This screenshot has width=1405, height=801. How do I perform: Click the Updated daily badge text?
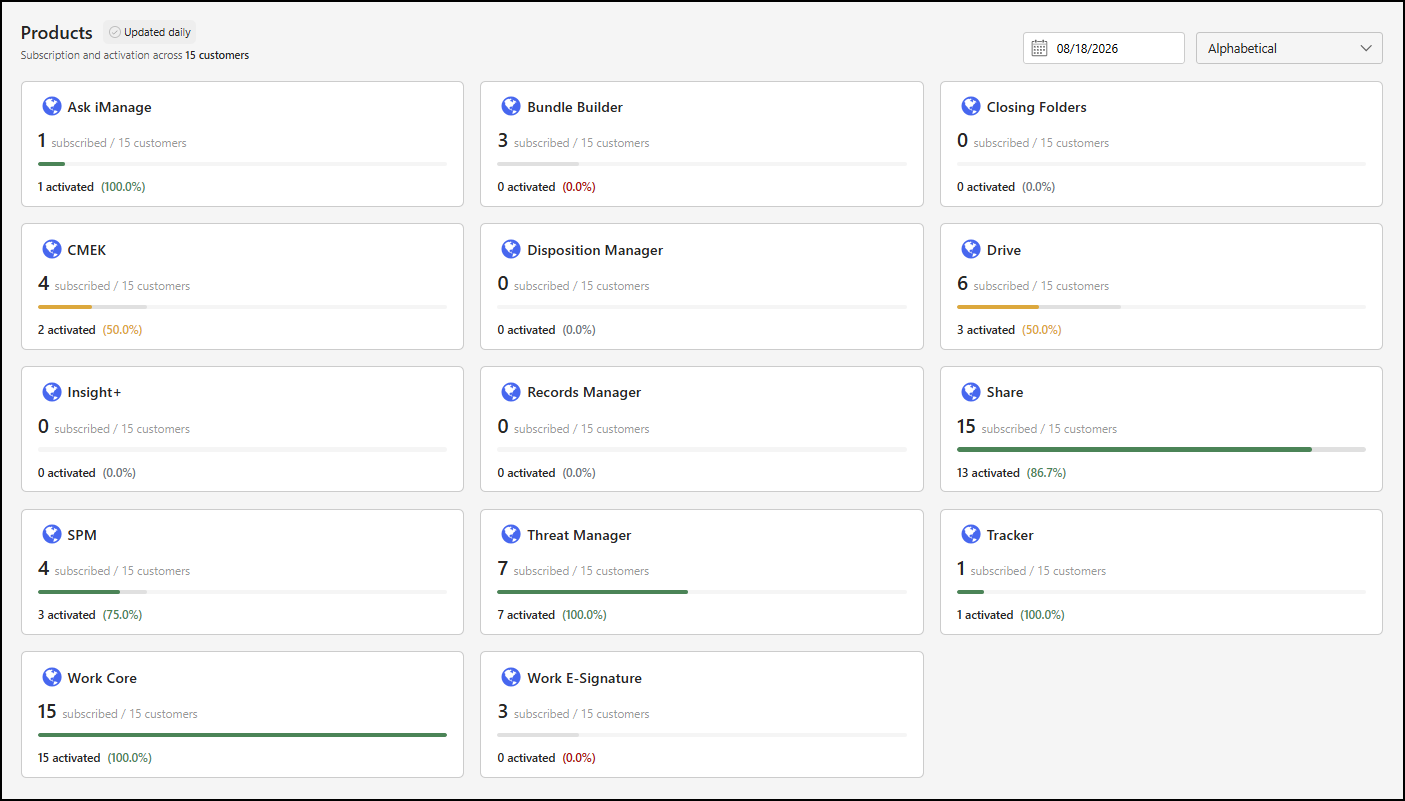point(157,32)
